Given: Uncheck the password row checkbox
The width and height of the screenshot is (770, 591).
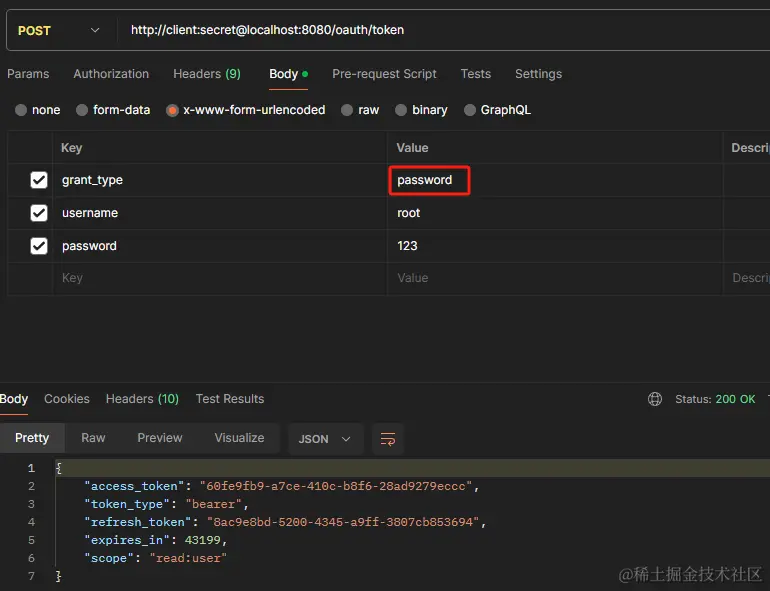Looking at the screenshot, I should 39,246.
